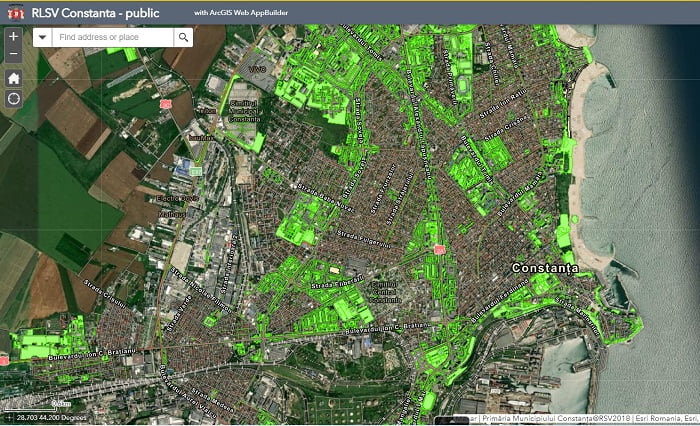The image size is (700, 426).
Task: Open the Primăria Municipiului Constanța attribution text
Action: click(556, 419)
